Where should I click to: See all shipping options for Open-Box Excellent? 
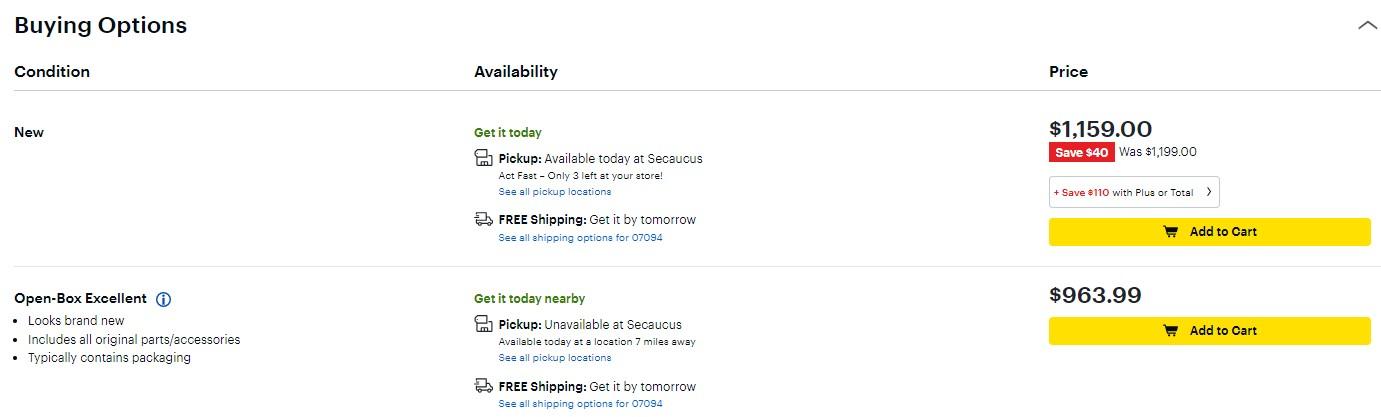tap(580, 404)
